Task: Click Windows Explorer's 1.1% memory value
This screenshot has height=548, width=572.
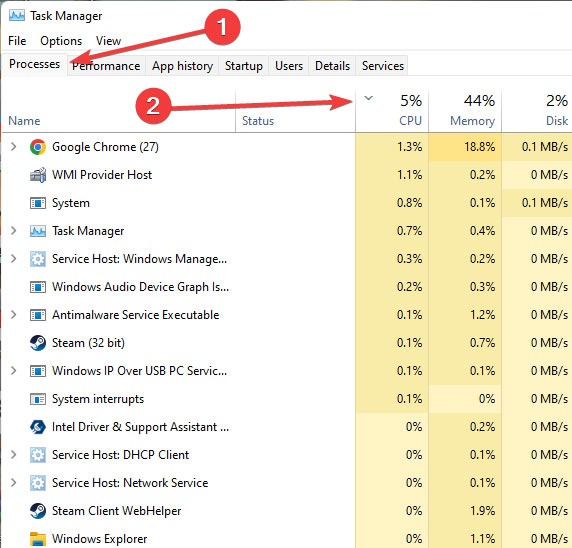Action: [482, 539]
